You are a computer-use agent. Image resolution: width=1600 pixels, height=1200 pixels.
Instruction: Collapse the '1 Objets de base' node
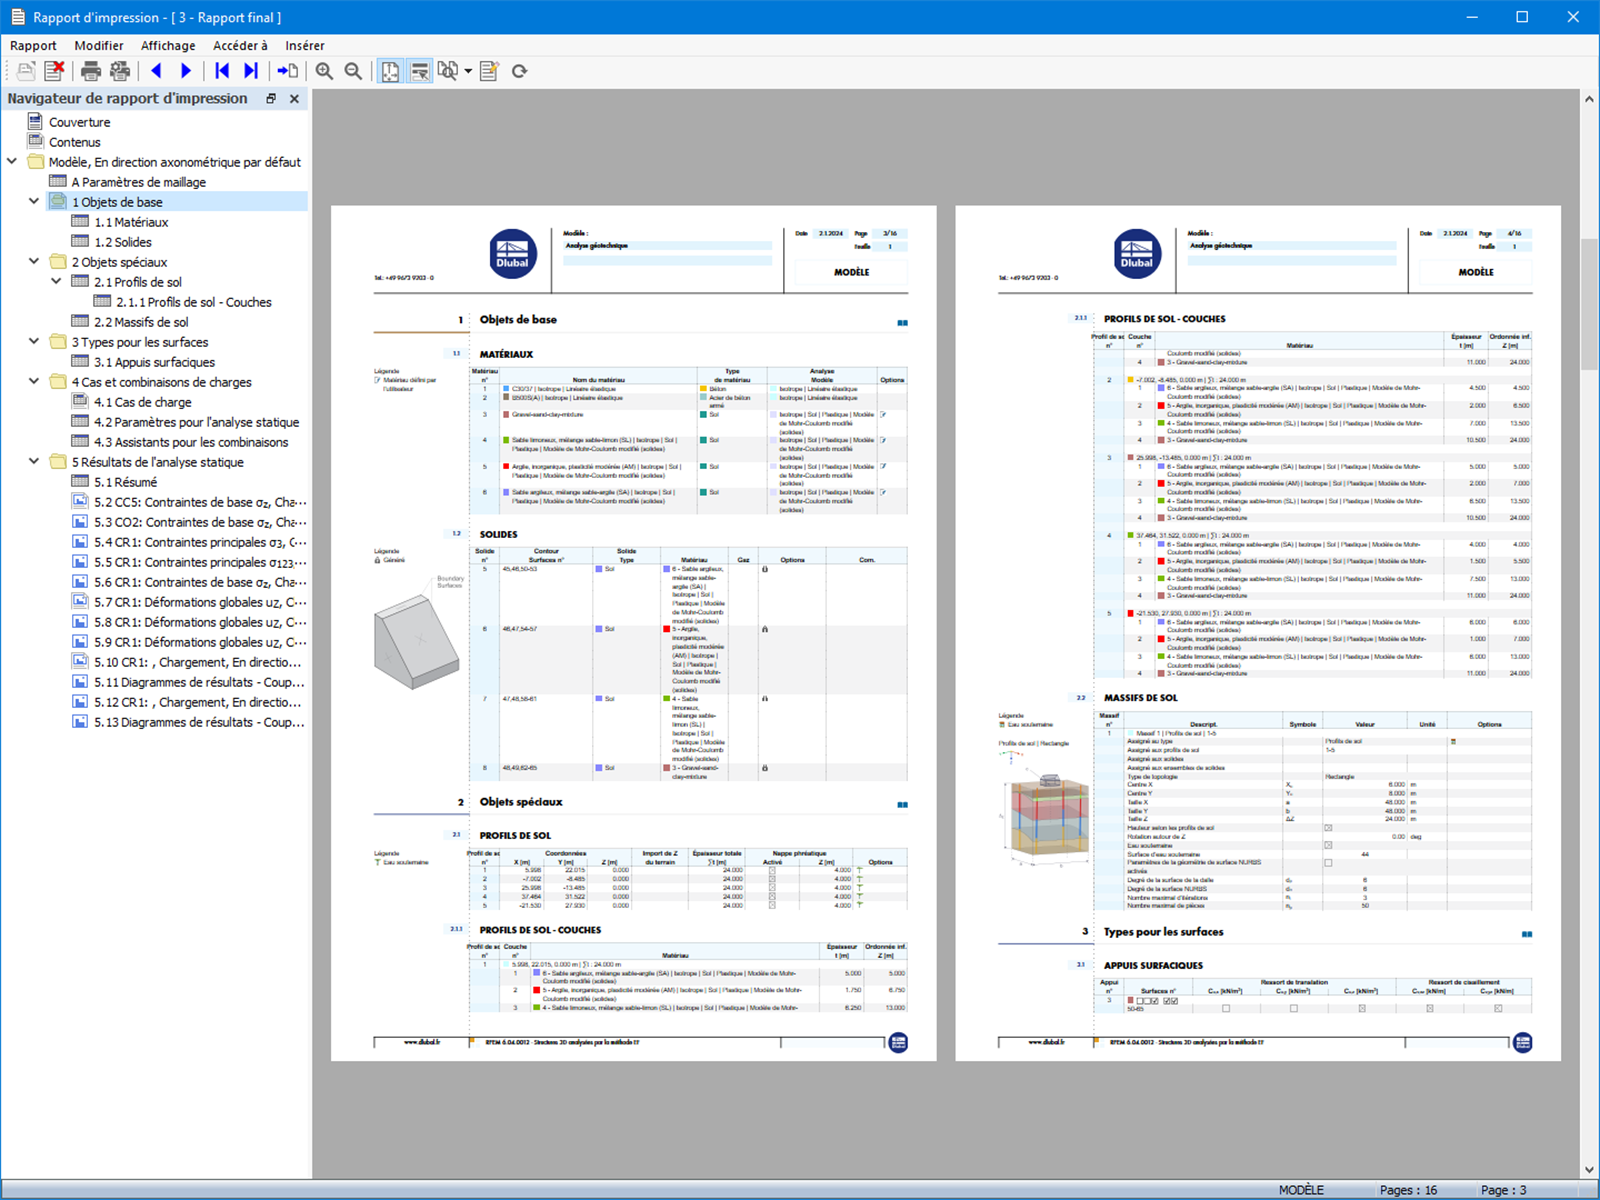pyautogui.click(x=34, y=201)
